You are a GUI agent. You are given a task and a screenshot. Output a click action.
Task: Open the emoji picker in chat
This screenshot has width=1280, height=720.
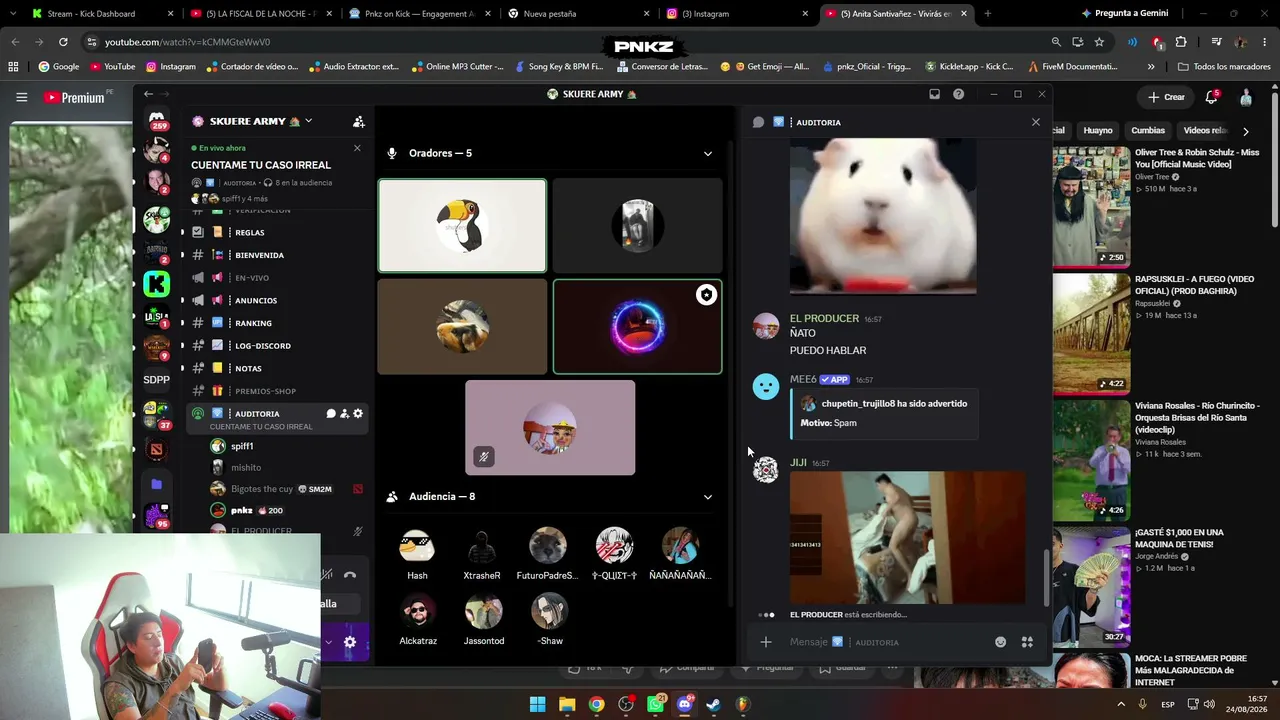[x=1000, y=642]
